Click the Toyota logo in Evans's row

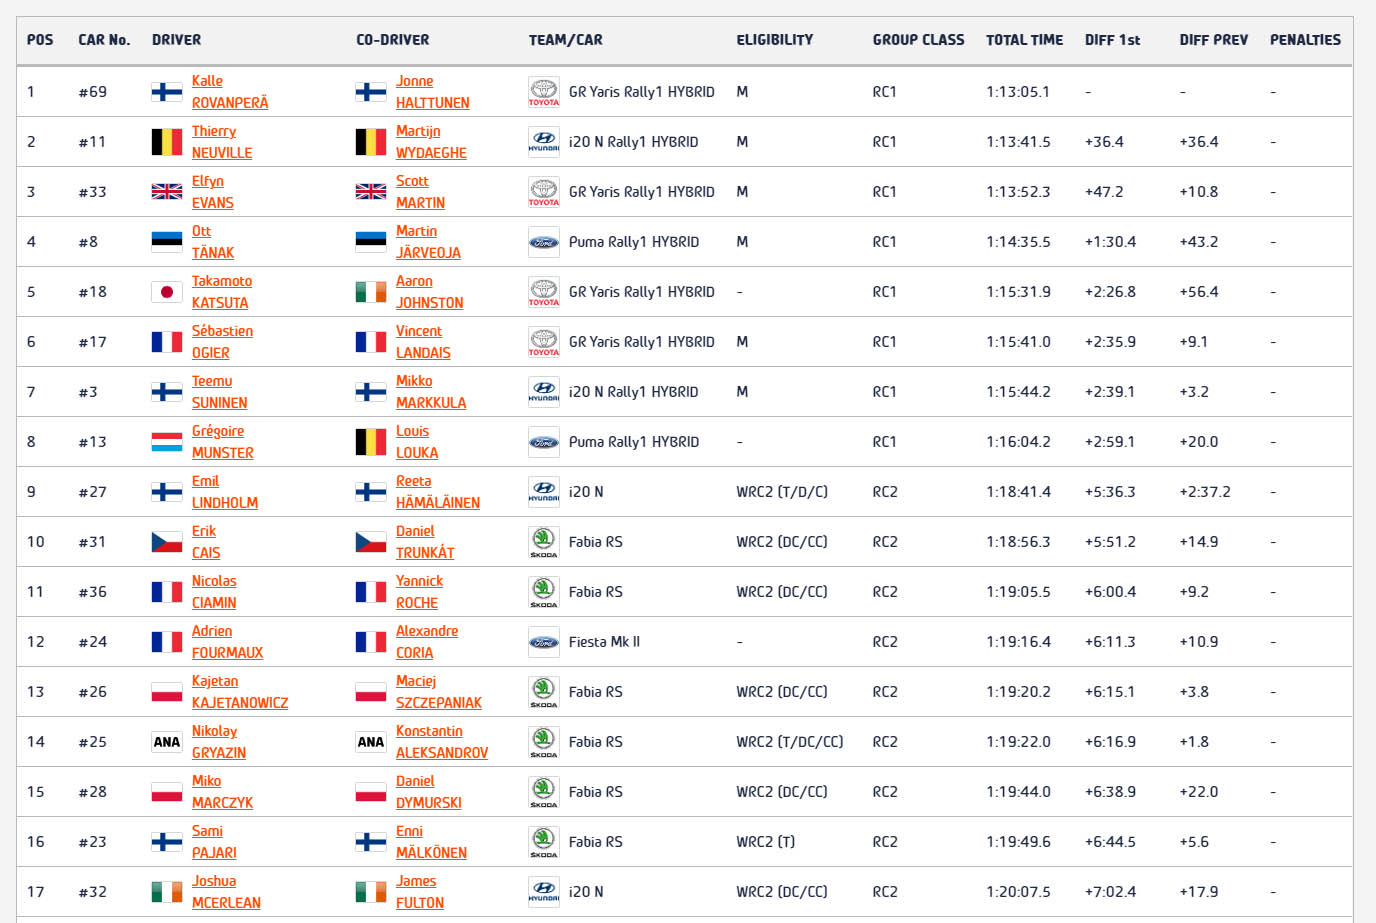pos(543,192)
